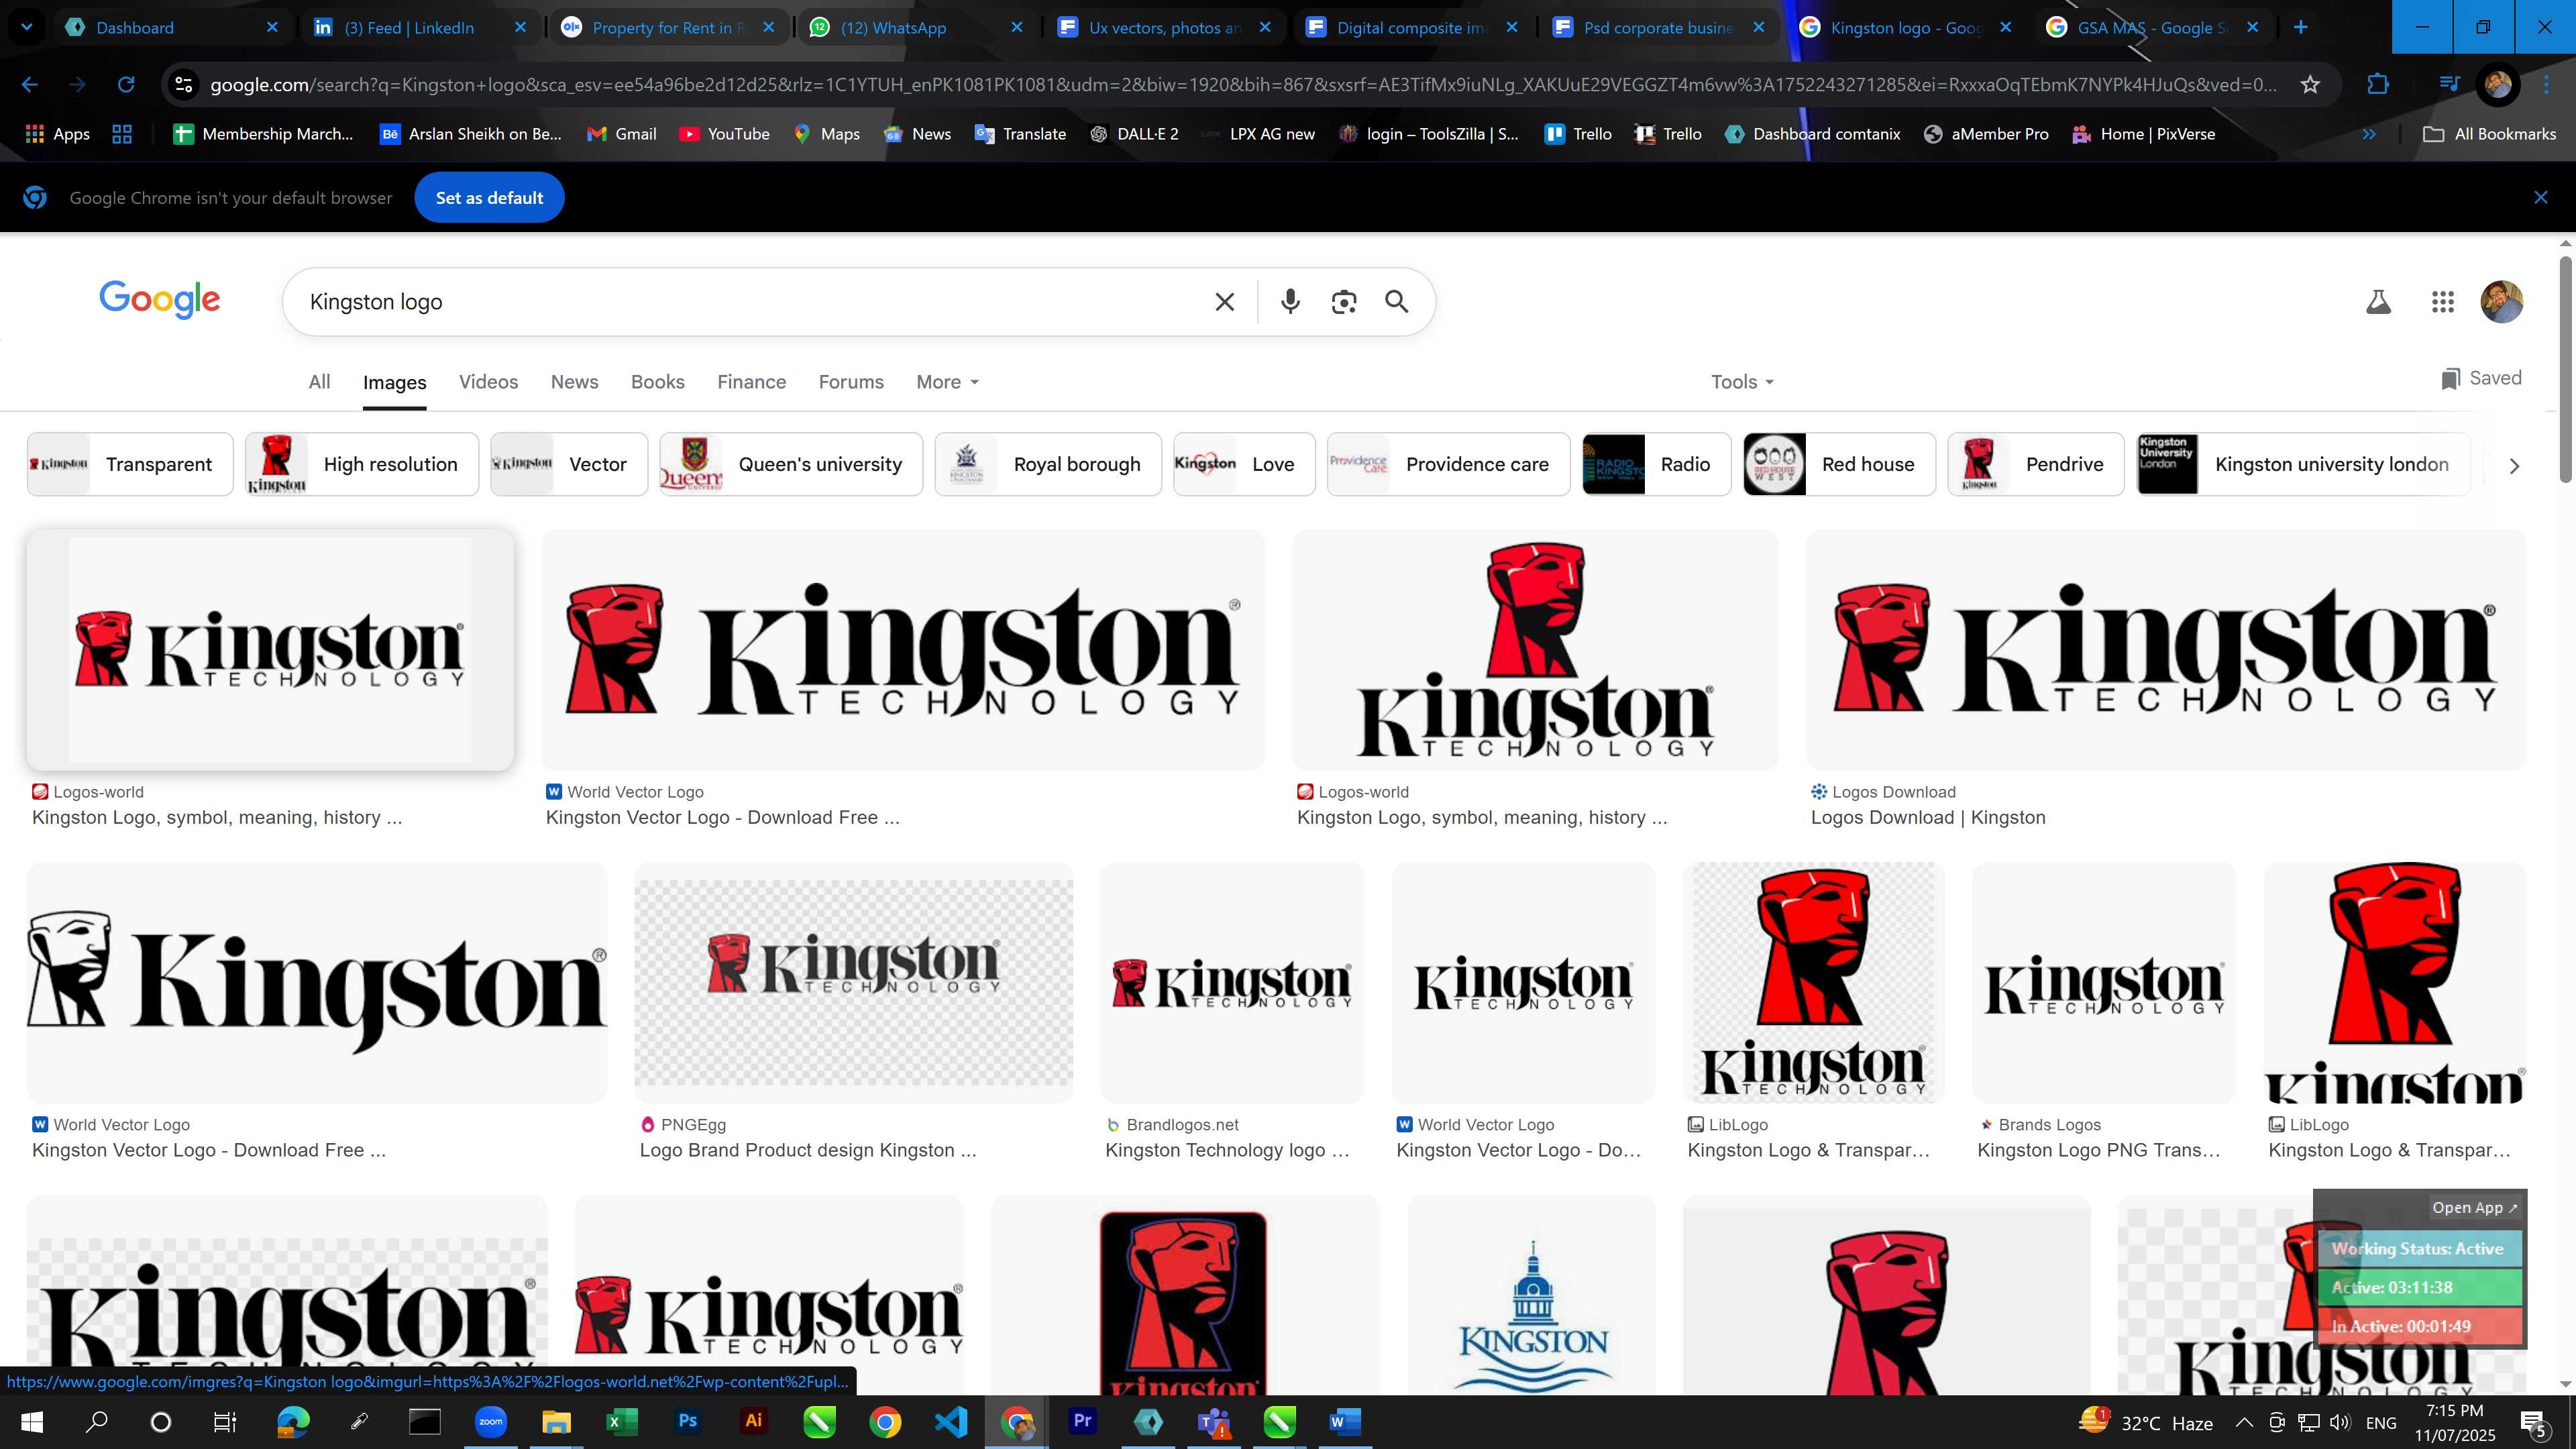
Task: Bookmark this page with the star icon
Action: click(2310, 84)
